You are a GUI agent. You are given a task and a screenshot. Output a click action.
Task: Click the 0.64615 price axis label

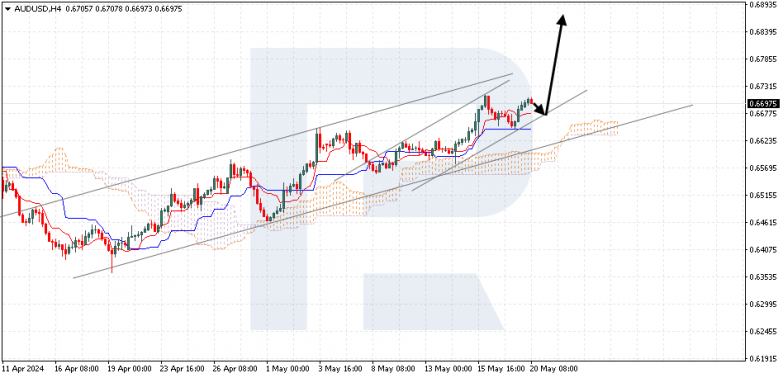click(764, 222)
